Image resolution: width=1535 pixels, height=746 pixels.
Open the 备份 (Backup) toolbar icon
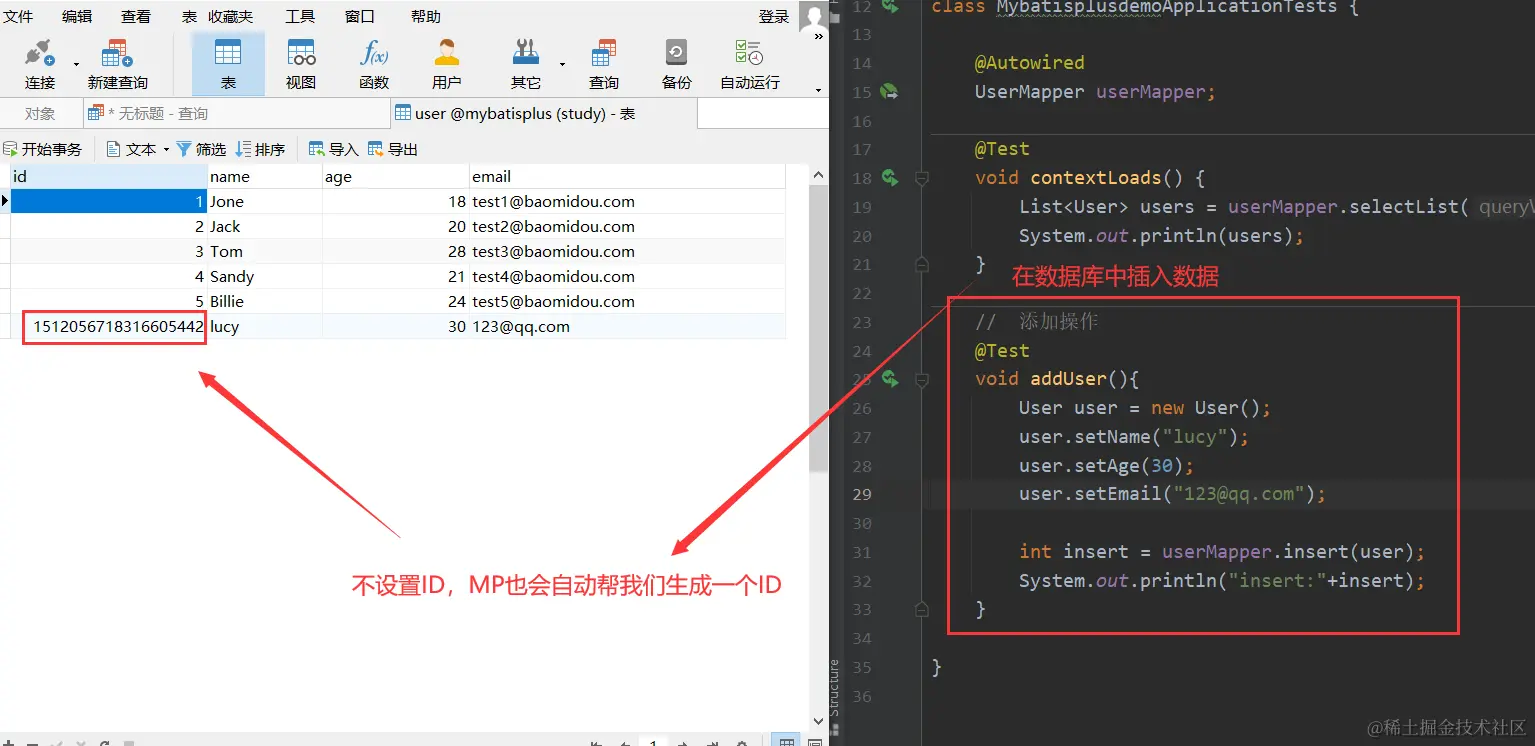click(677, 64)
